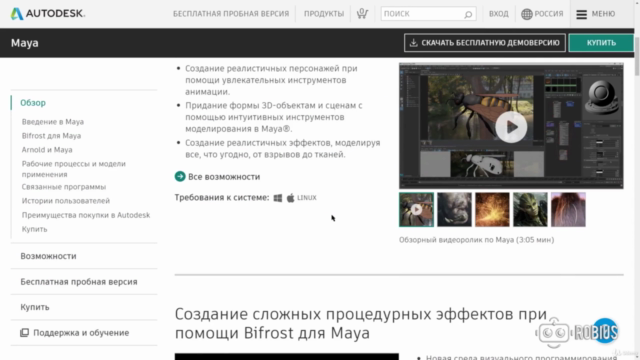640x360 pixels.
Task: Click the Все возможности link
Action: 224,177
